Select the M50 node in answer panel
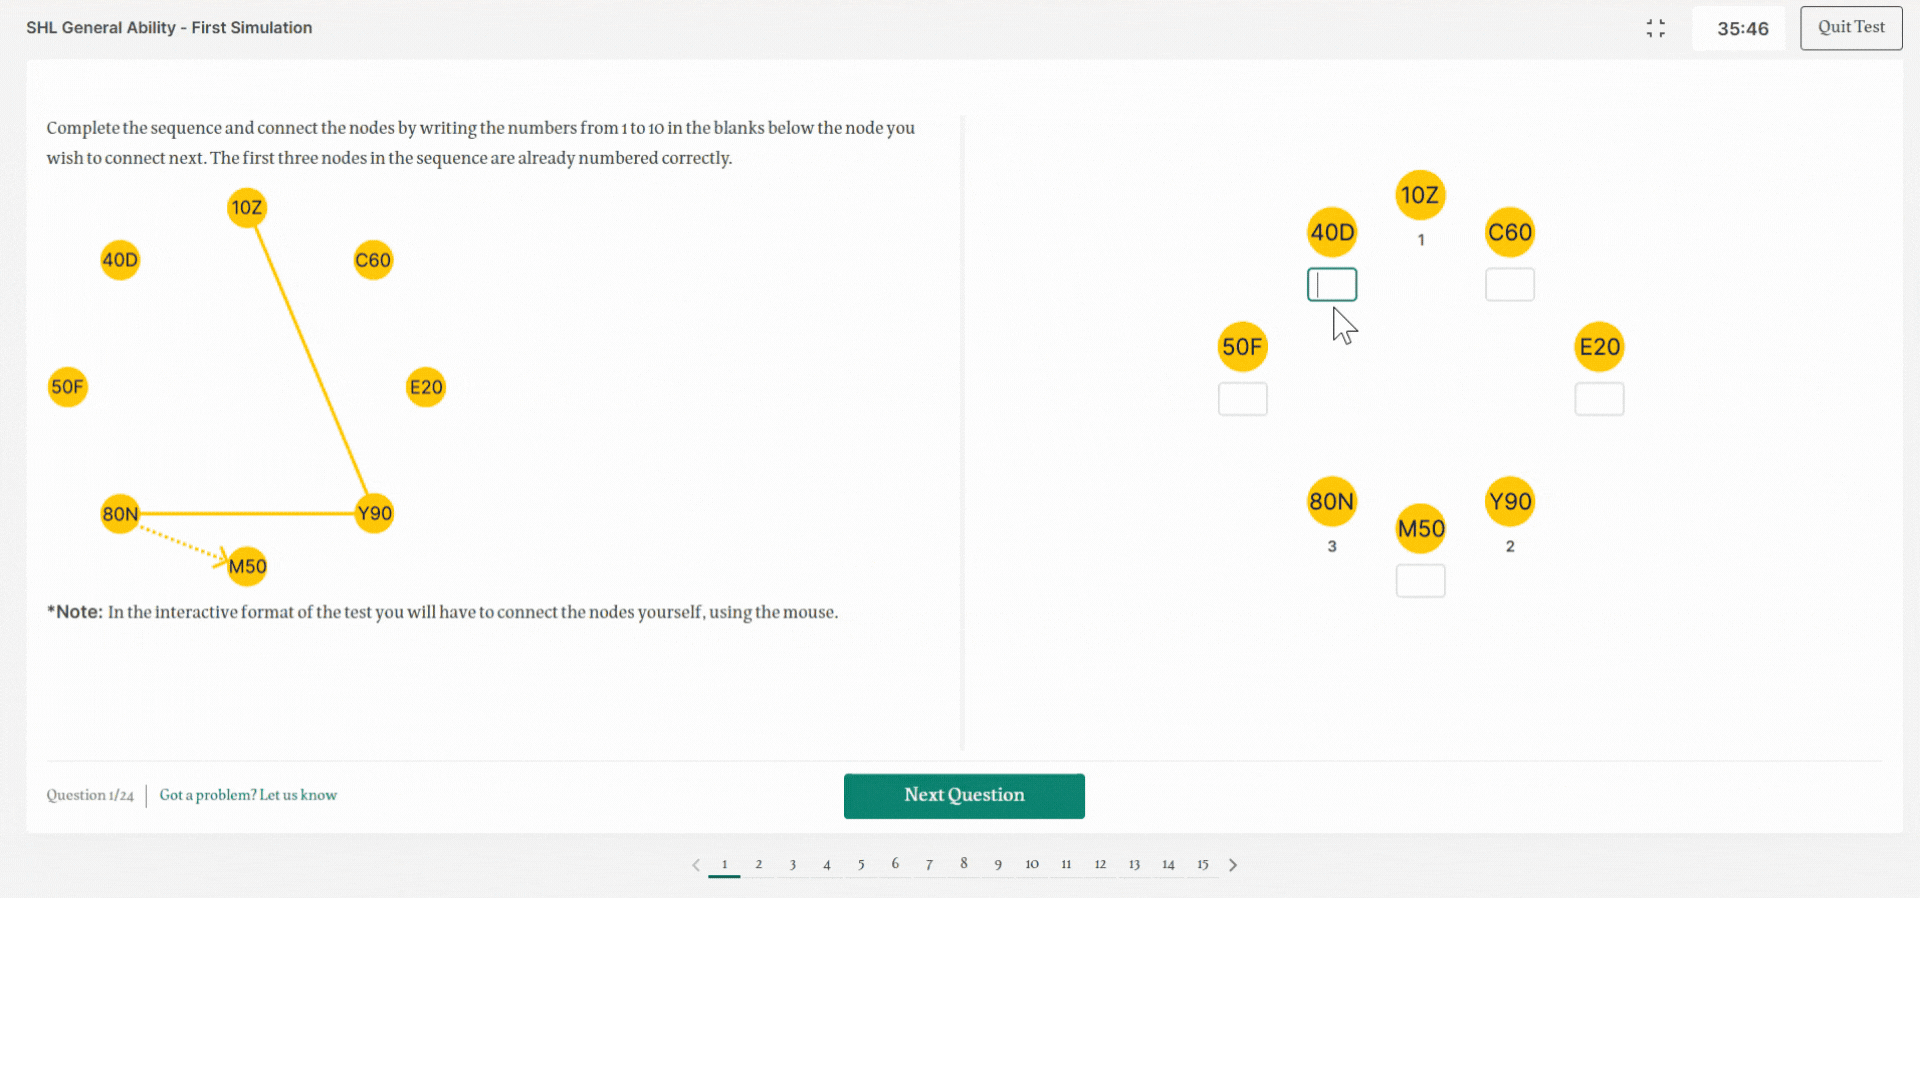The height and width of the screenshot is (1080, 1920). (x=1421, y=529)
